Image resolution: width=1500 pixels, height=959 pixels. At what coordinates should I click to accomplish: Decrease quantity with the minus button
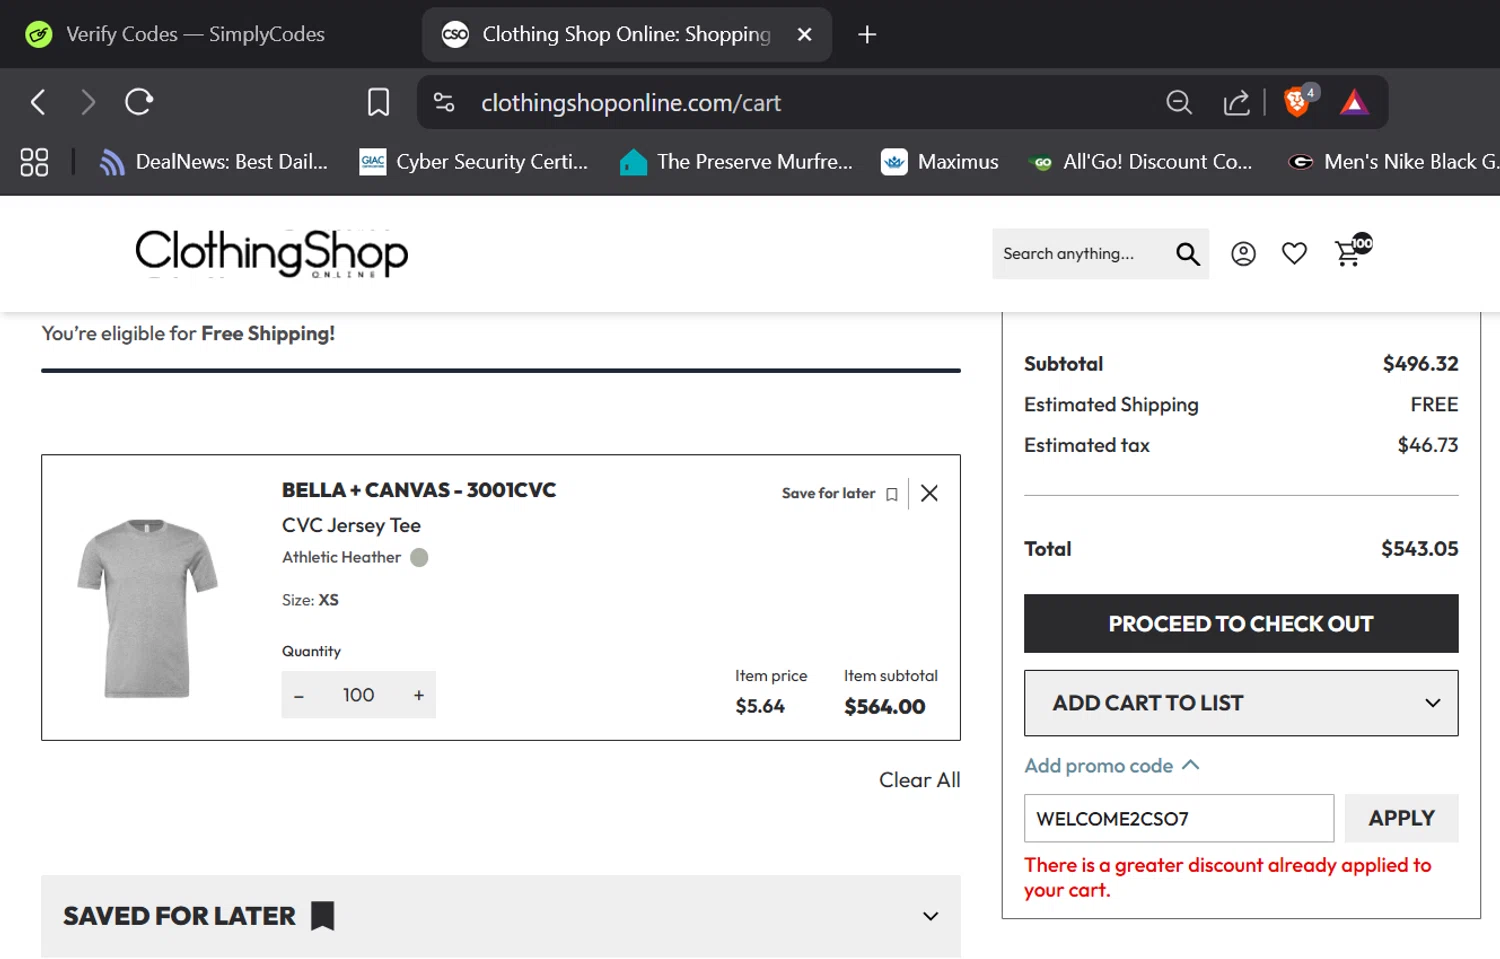click(x=299, y=695)
